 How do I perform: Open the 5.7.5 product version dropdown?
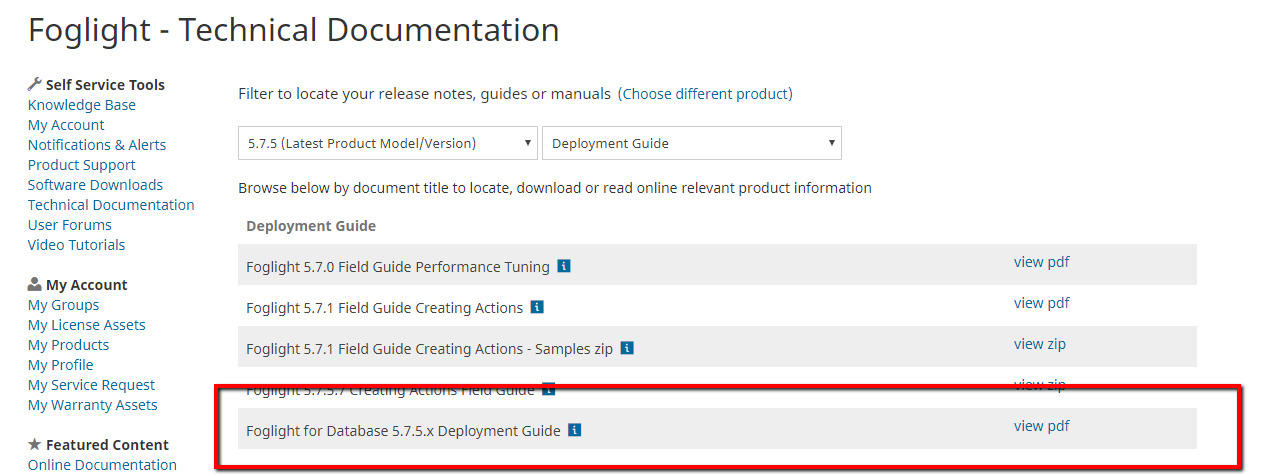click(x=388, y=143)
